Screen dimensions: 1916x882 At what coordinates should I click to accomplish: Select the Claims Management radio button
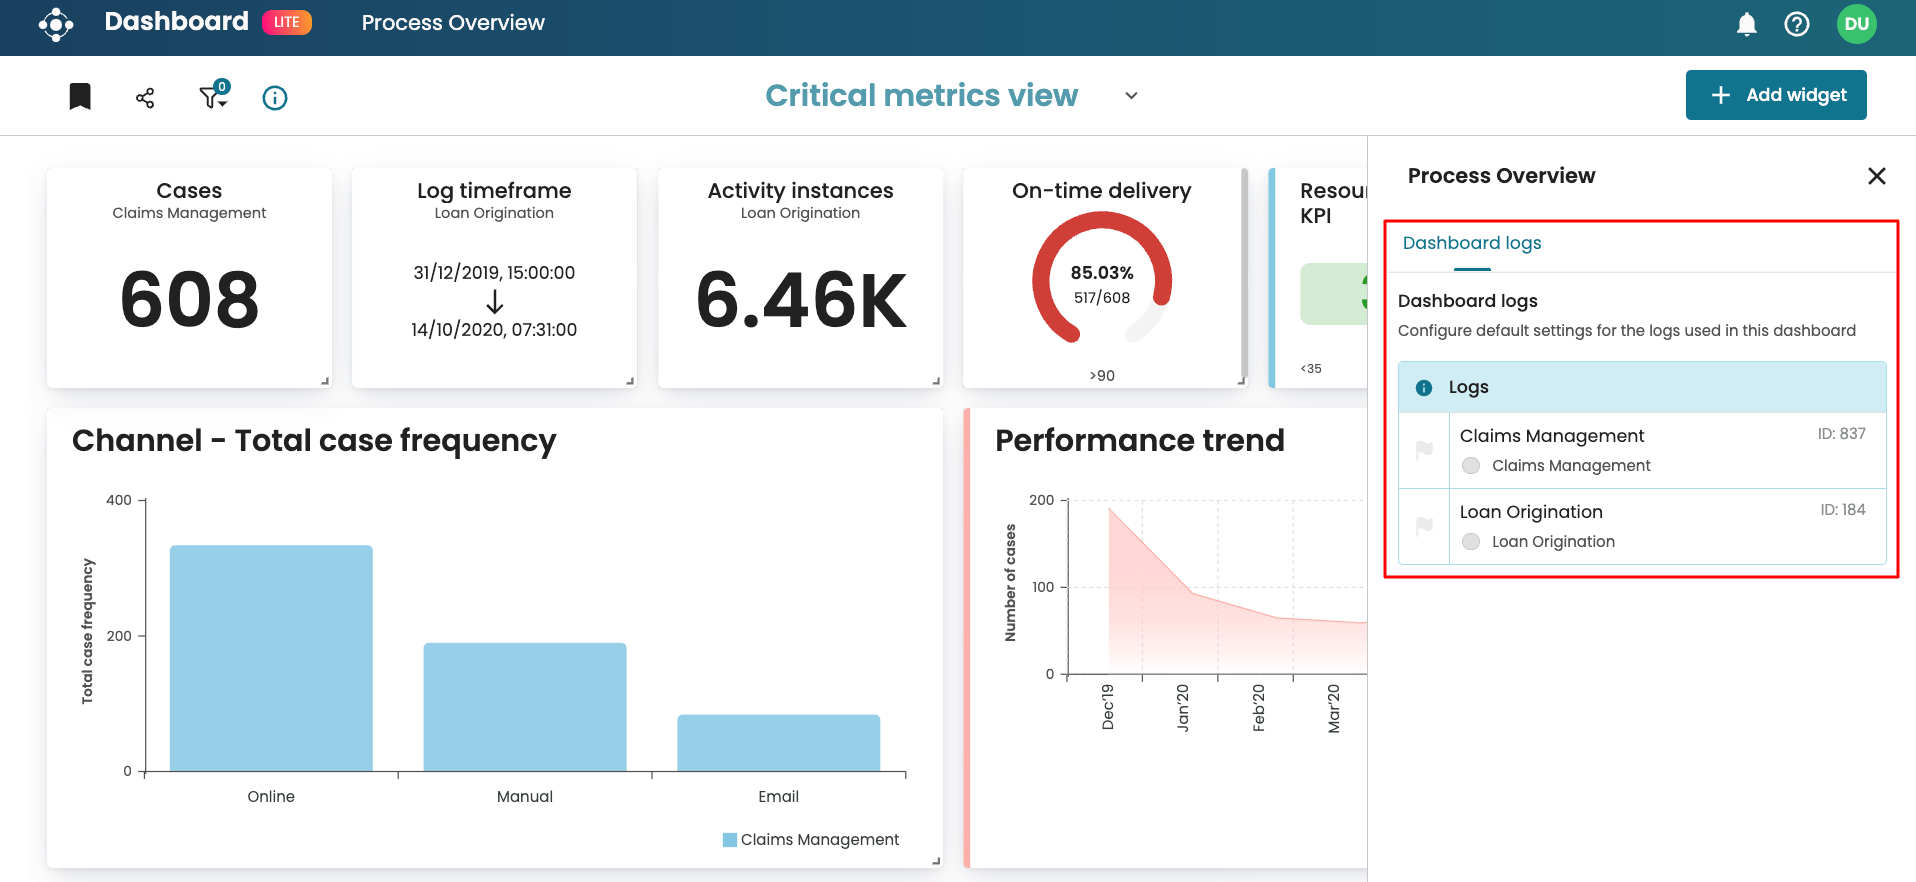pos(1471,466)
